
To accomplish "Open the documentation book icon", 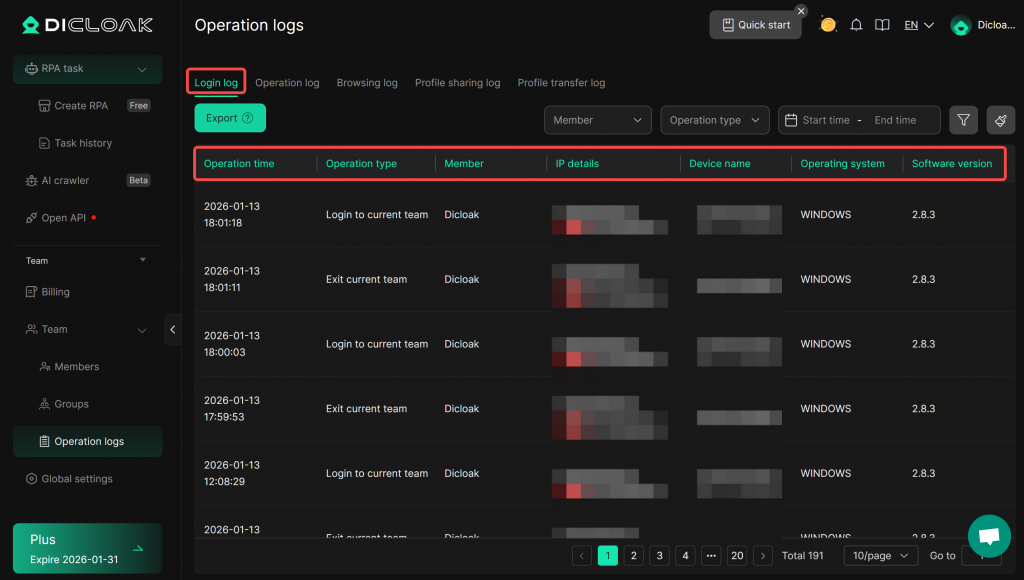I will [x=882, y=25].
